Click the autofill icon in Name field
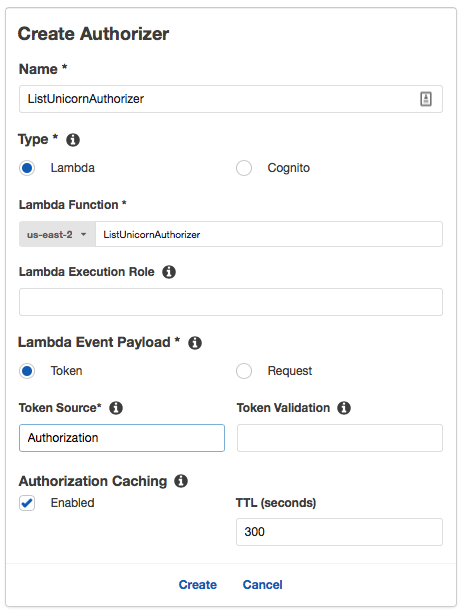 click(426, 99)
